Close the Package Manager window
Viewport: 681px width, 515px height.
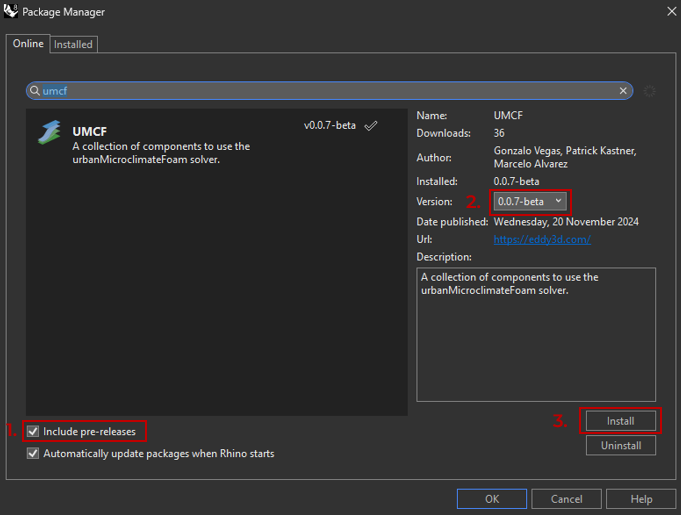(671, 11)
